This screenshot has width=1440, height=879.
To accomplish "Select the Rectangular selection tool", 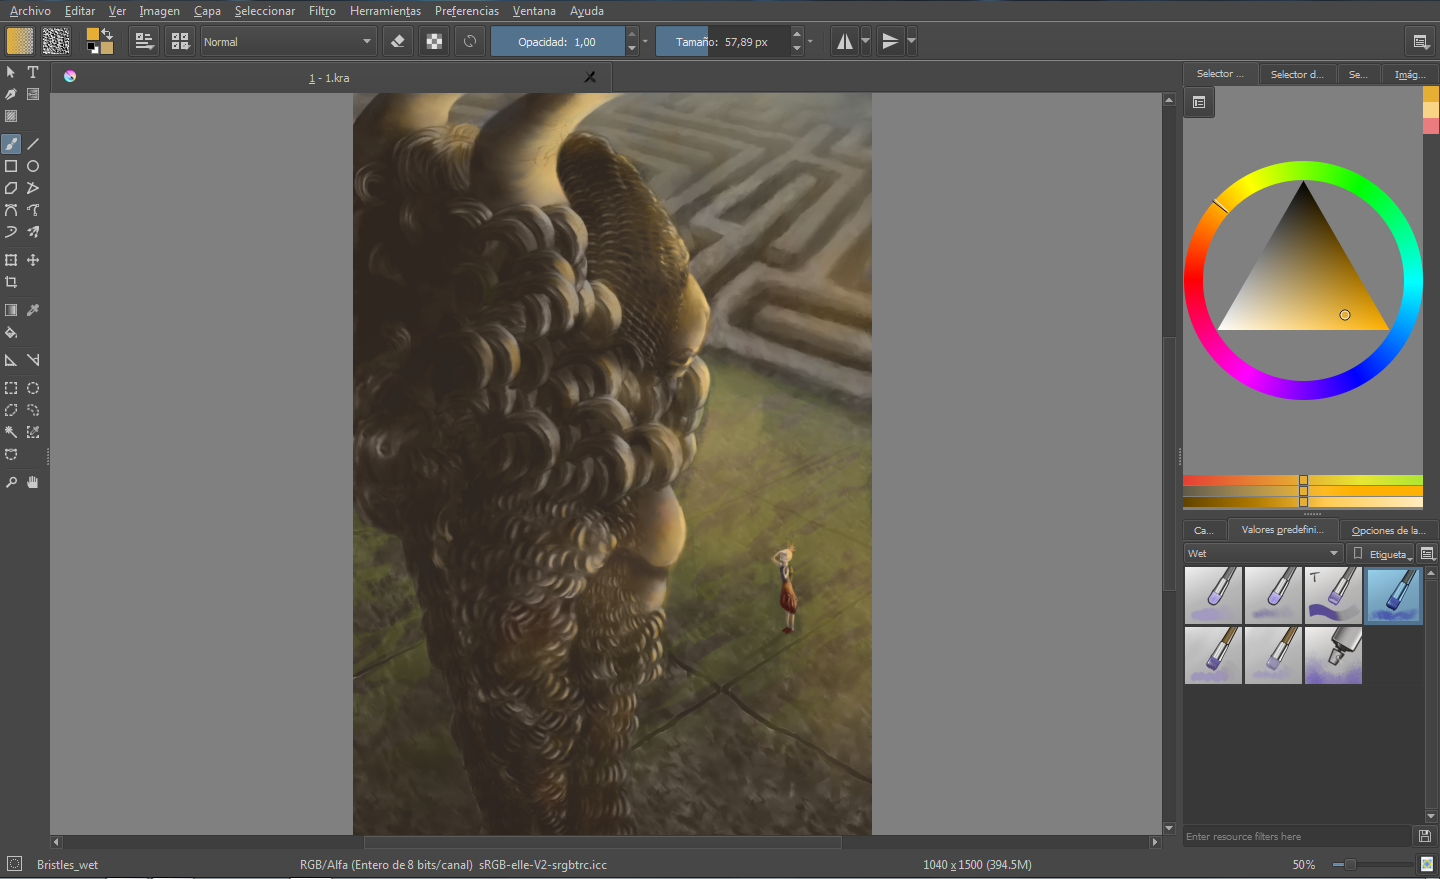I will click(11, 388).
